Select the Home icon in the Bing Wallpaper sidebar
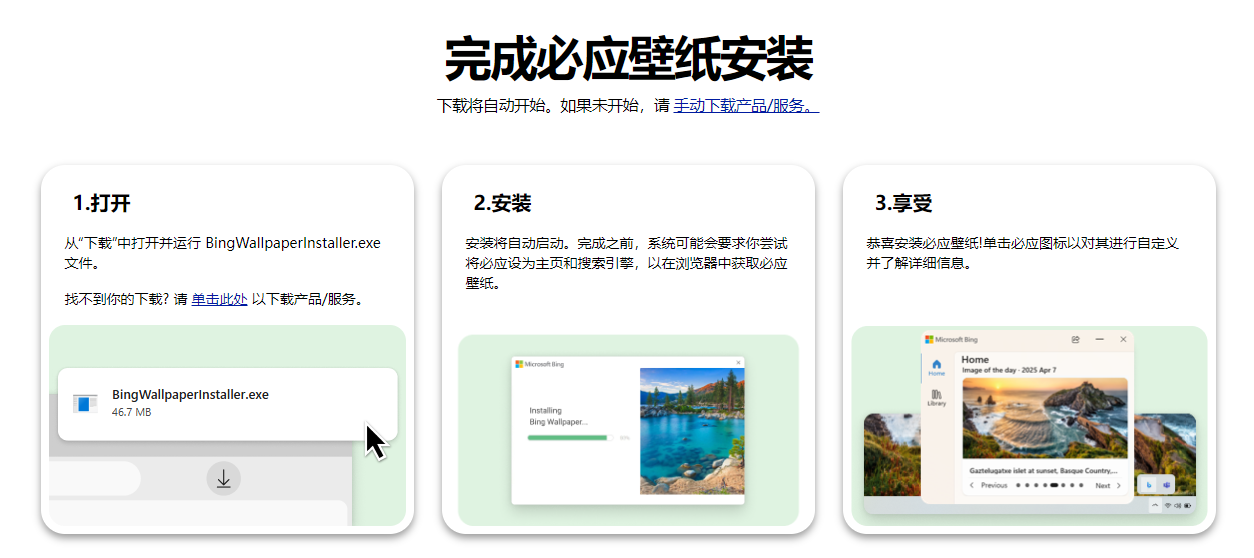Image resolution: width=1254 pixels, height=558 pixels. (x=937, y=367)
